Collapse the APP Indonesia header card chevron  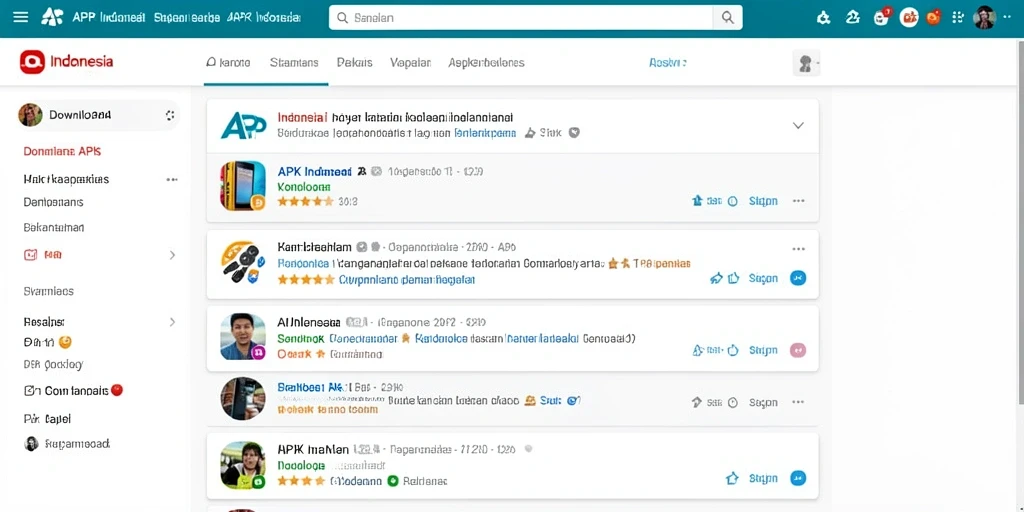pyautogui.click(x=798, y=125)
